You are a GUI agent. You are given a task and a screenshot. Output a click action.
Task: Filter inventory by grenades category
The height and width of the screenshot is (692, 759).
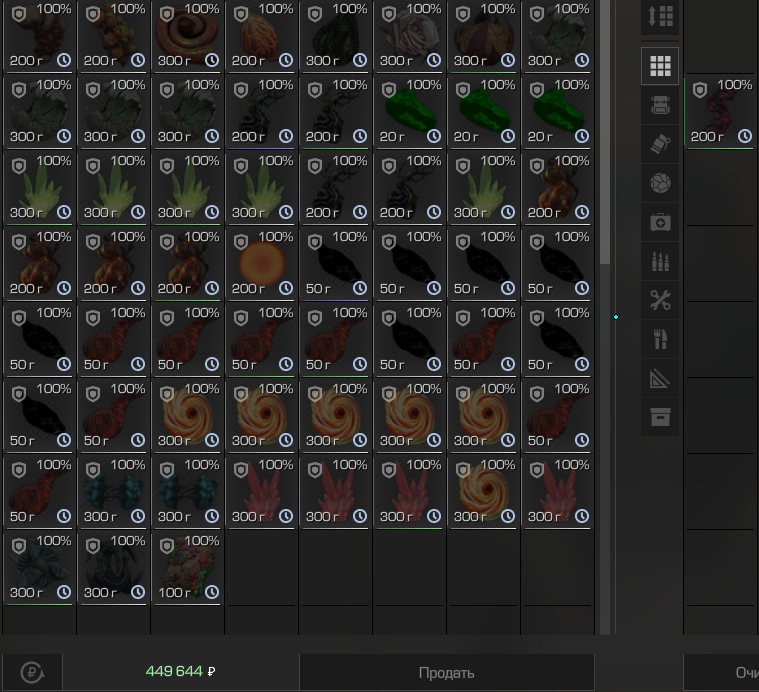point(660,144)
